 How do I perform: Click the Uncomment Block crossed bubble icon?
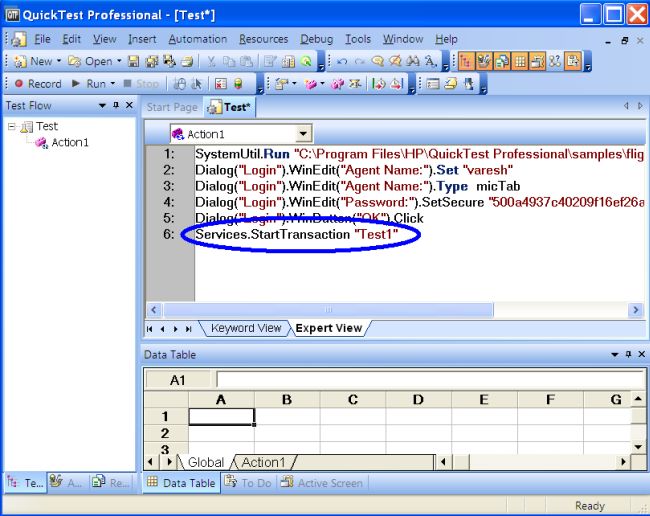click(x=395, y=61)
